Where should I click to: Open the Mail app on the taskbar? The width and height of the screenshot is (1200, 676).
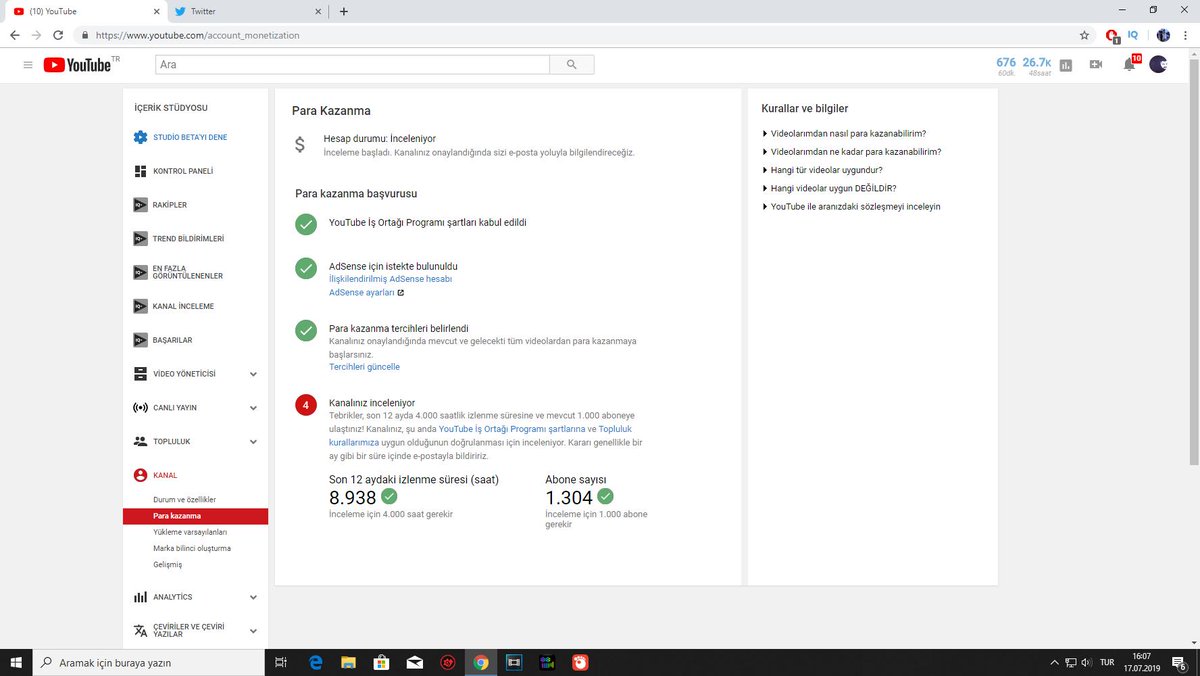coord(414,662)
